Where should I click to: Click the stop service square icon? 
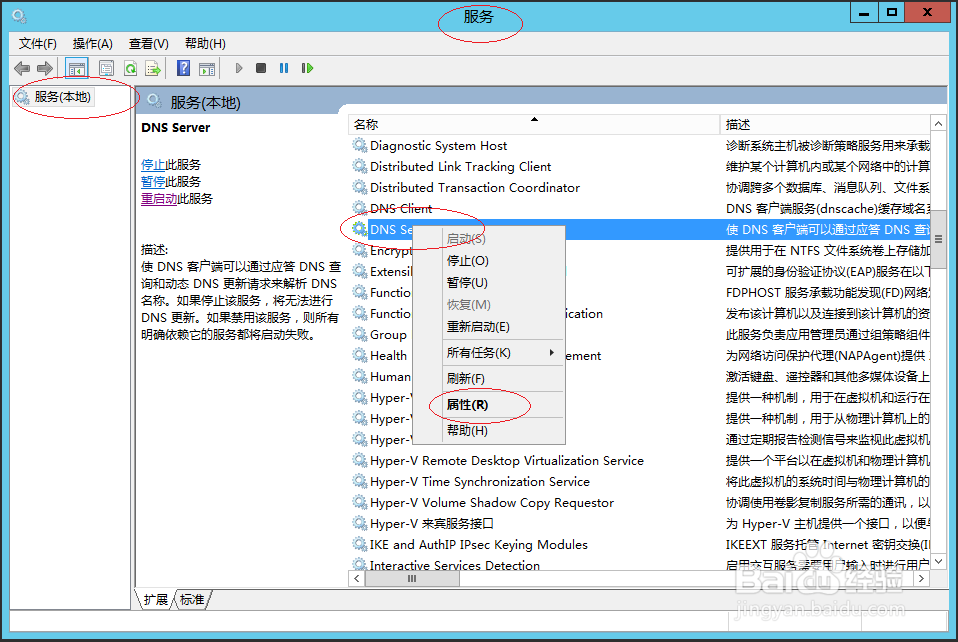click(x=260, y=68)
